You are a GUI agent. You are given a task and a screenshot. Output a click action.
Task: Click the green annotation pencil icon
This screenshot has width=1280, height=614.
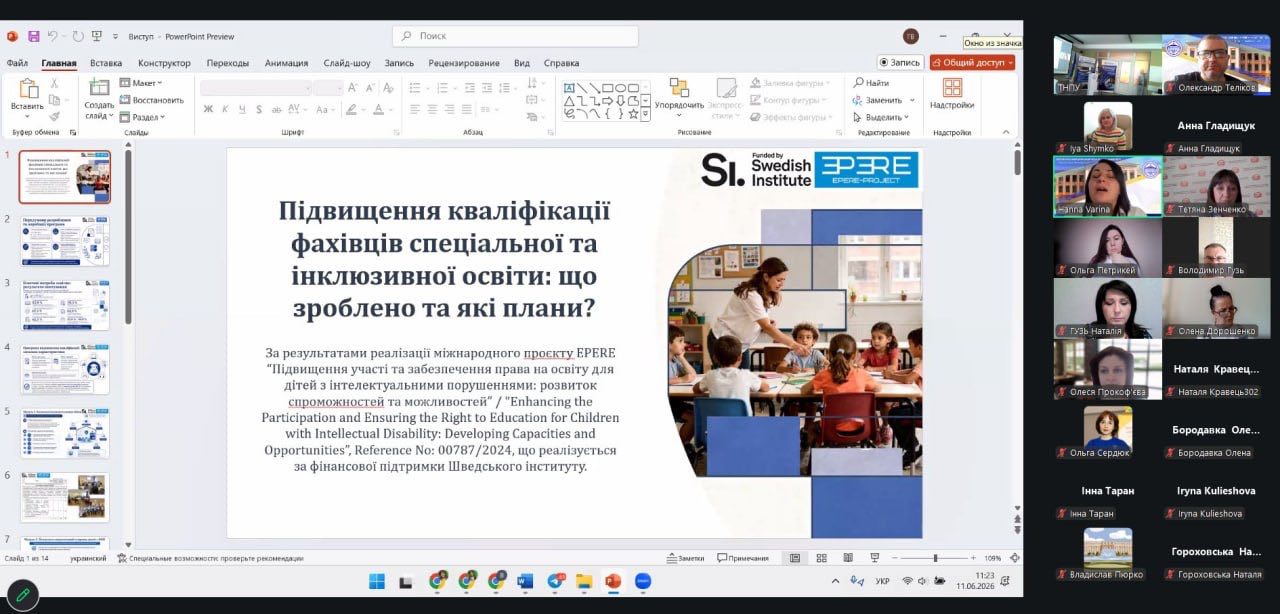pyautogui.click(x=22, y=595)
